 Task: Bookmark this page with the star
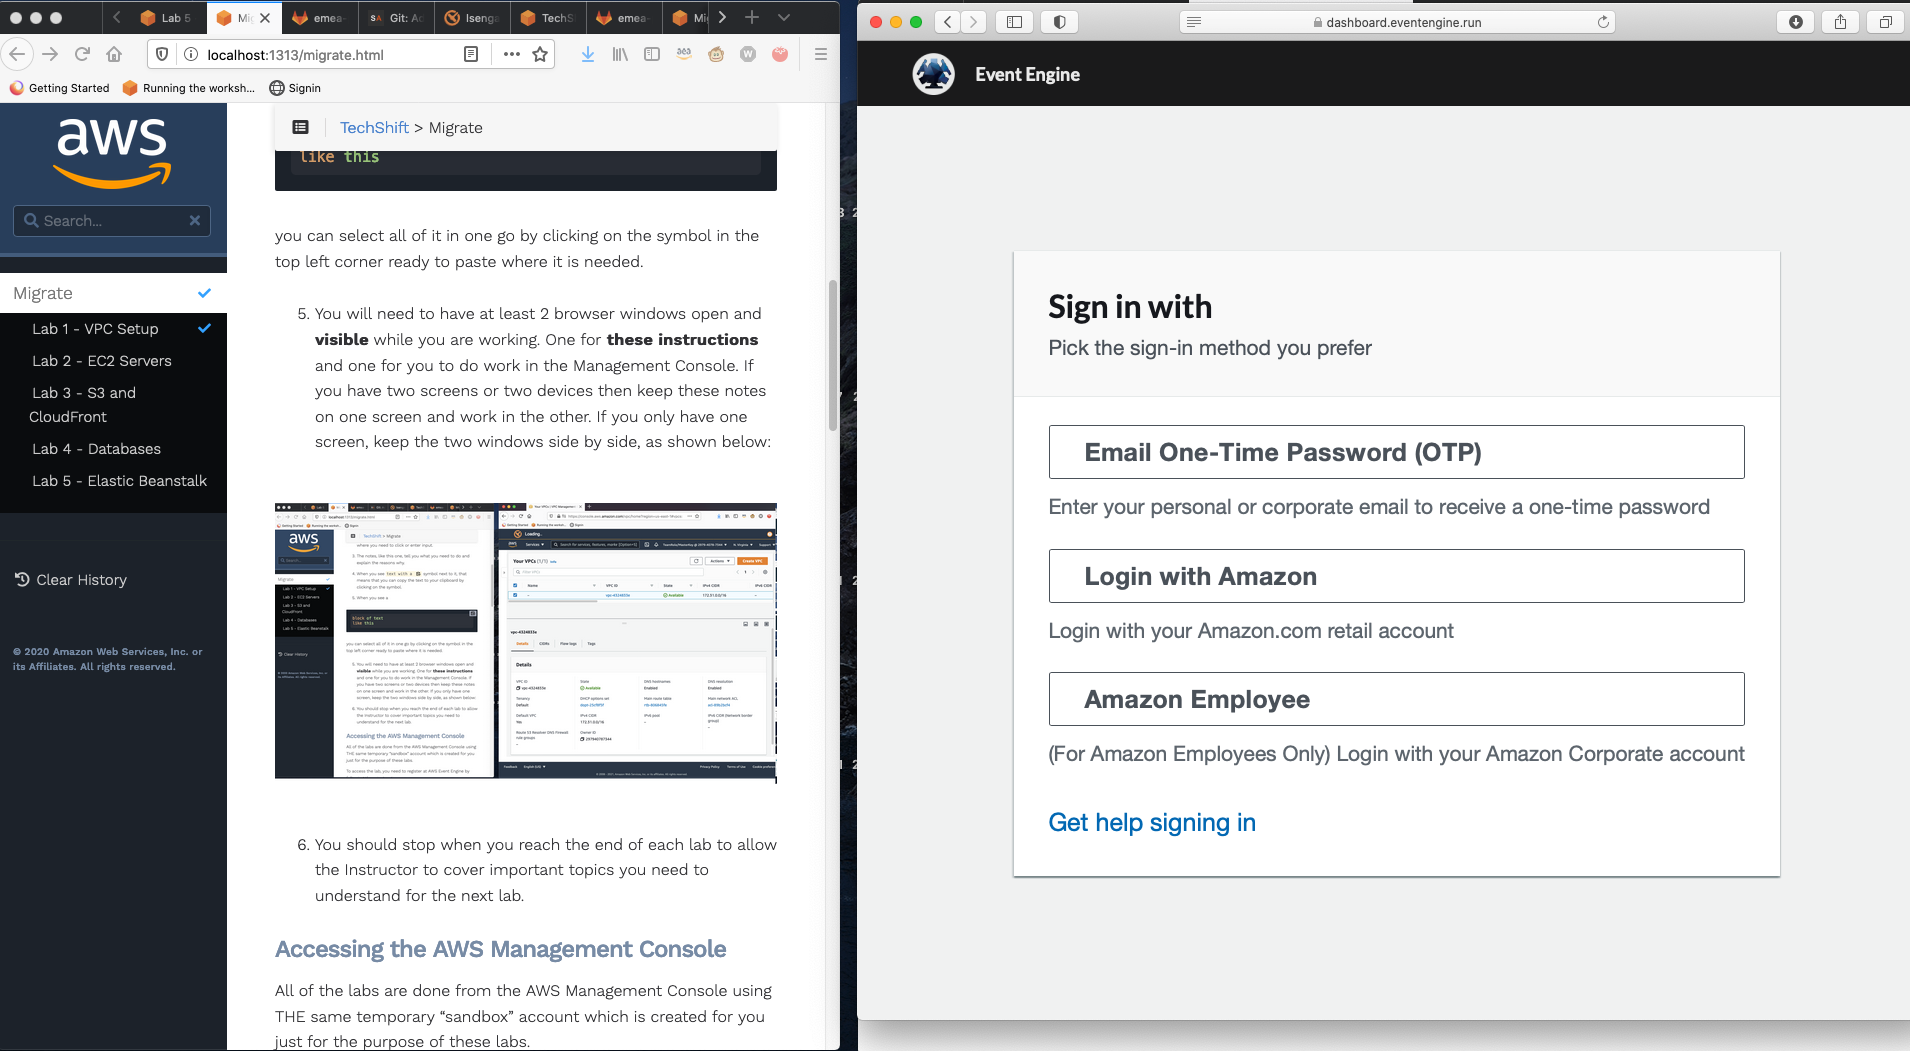click(540, 54)
